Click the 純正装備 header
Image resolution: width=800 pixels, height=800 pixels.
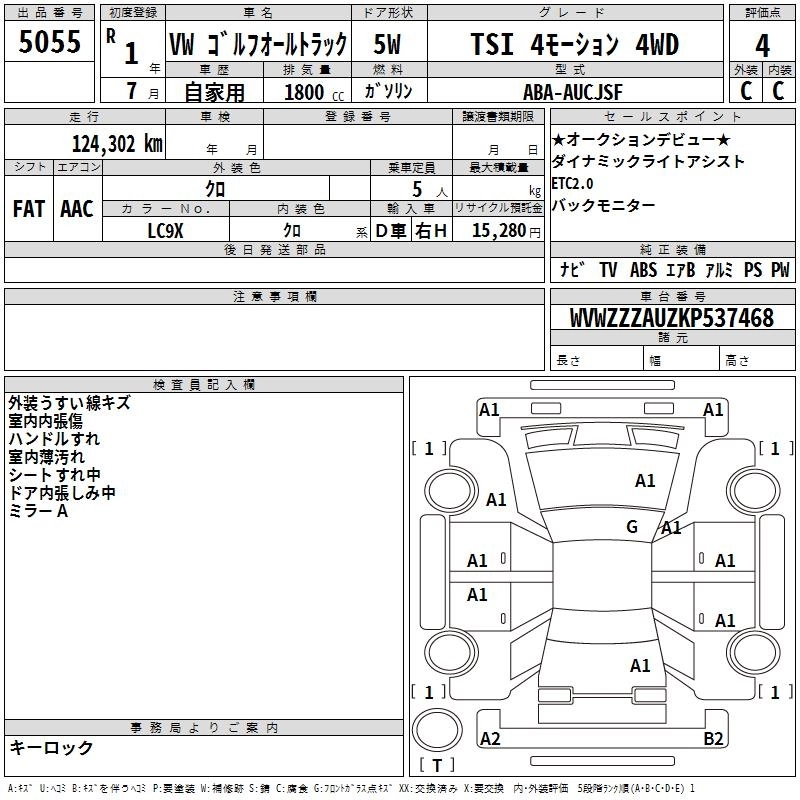click(x=672, y=249)
